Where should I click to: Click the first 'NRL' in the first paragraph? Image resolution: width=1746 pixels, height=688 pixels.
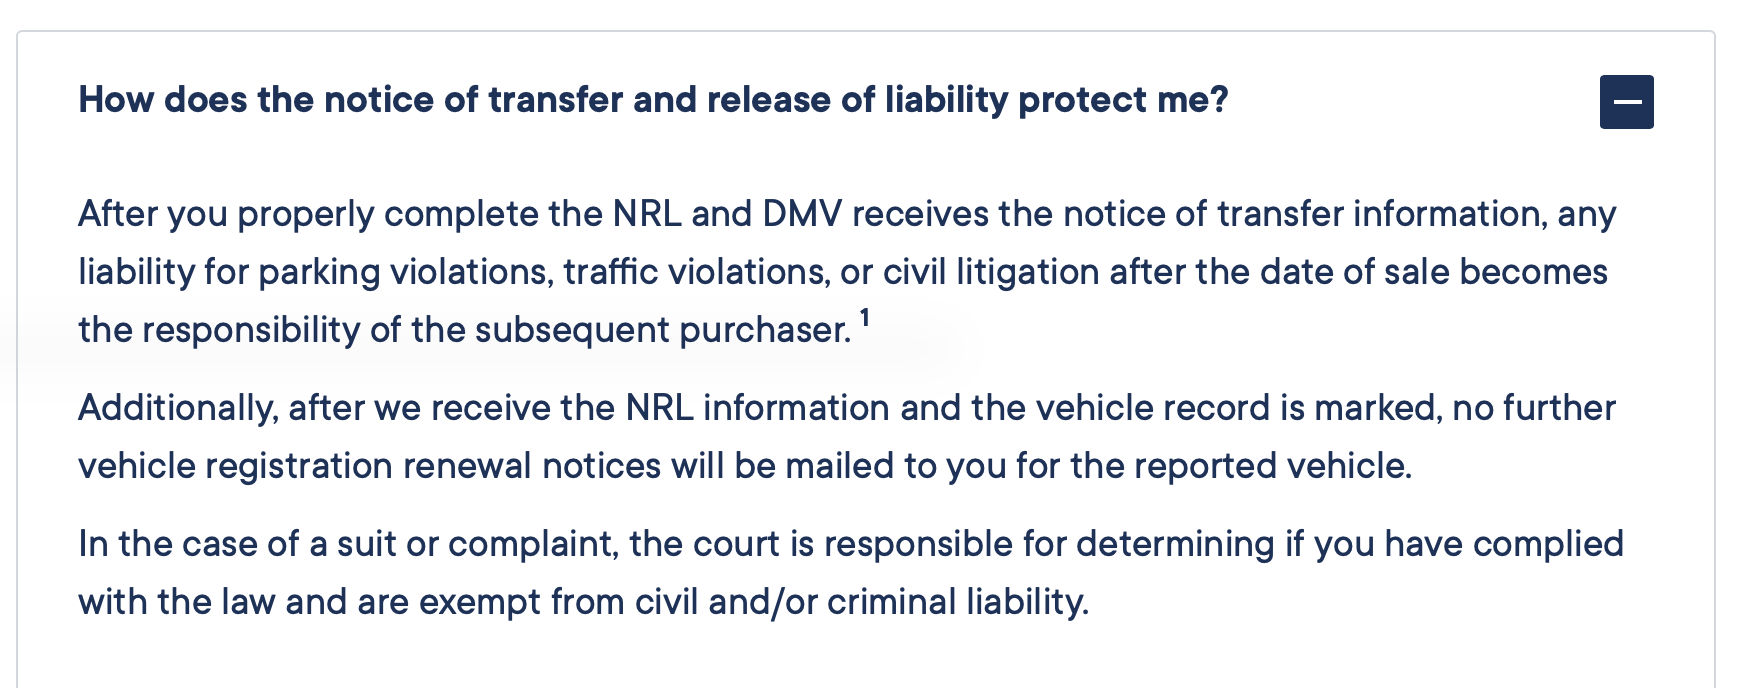[x=647, y=214]
